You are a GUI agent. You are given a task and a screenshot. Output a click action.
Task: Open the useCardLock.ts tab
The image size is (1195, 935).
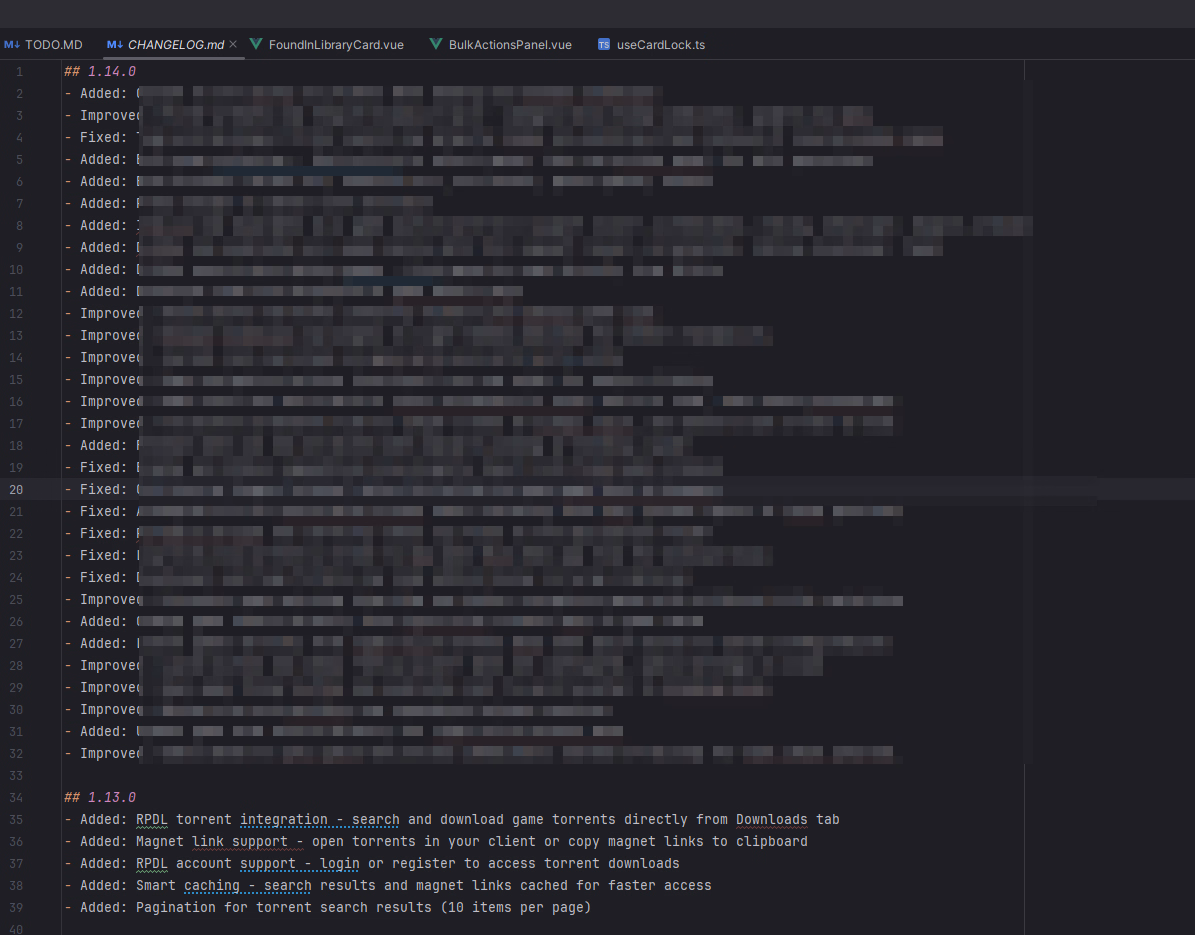click(652, 45)
